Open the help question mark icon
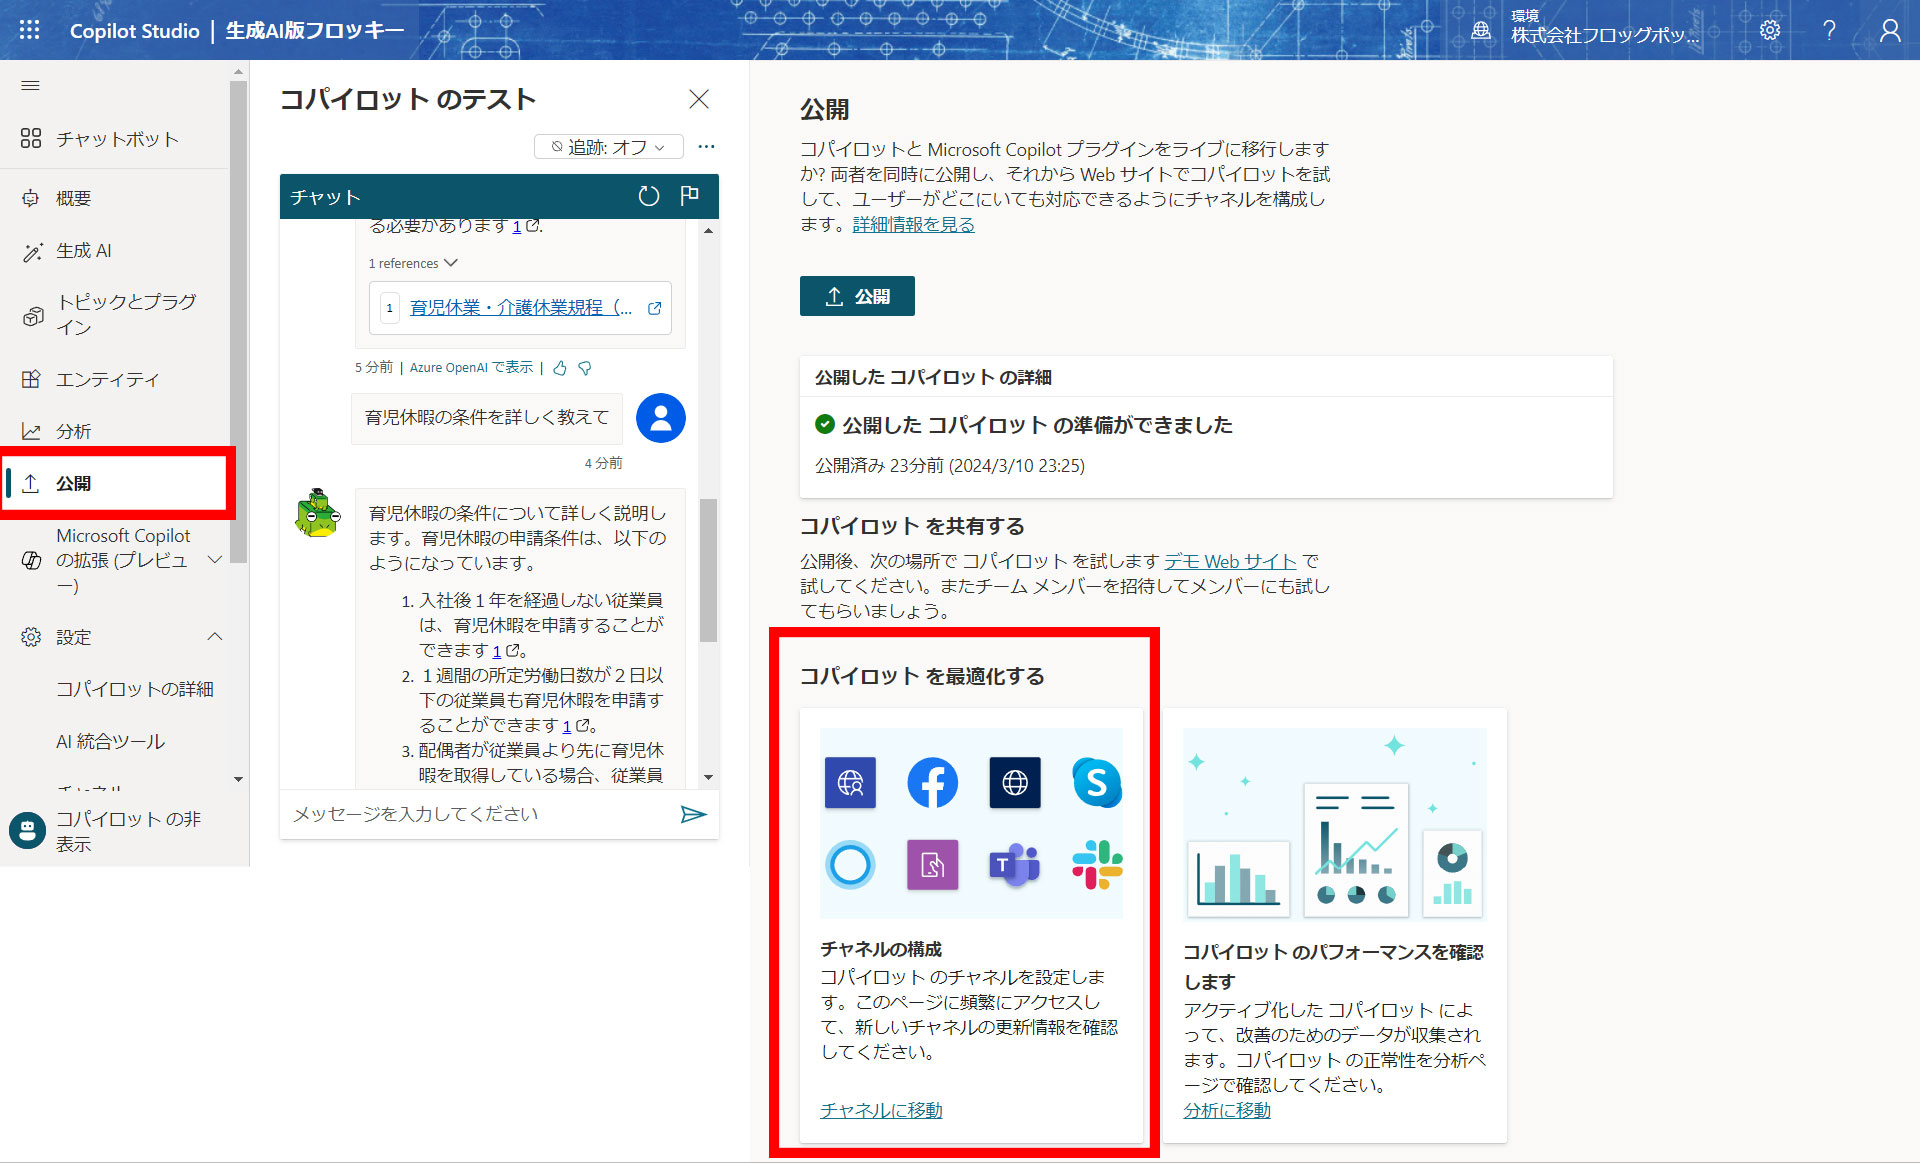Viewport: 1920px width, 1163px height. pos(1829,30)
